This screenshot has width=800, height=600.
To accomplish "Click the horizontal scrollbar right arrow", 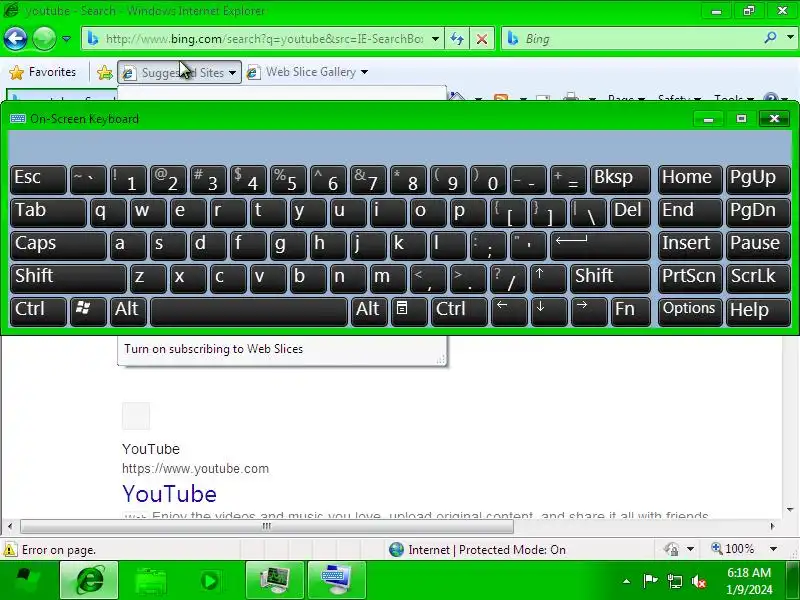I will 772,526.
